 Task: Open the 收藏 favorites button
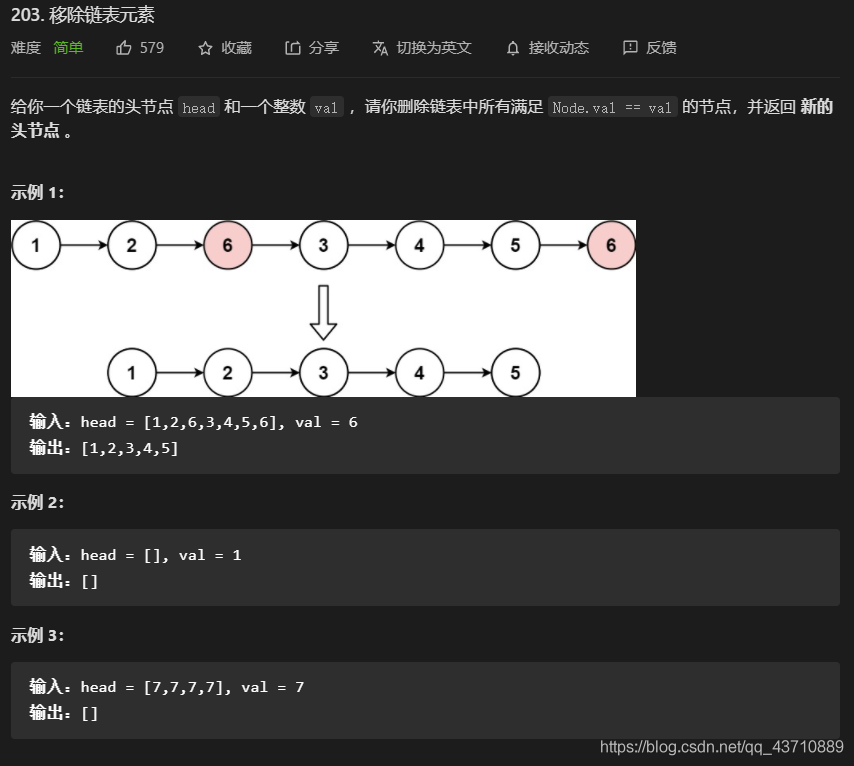pos(225,48)
